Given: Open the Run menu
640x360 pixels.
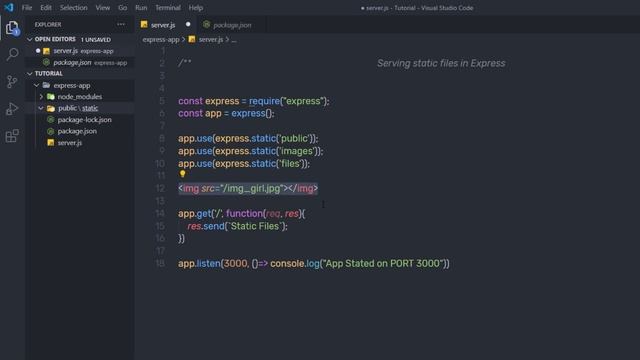Looking at the screenshot, I should 141,8.
